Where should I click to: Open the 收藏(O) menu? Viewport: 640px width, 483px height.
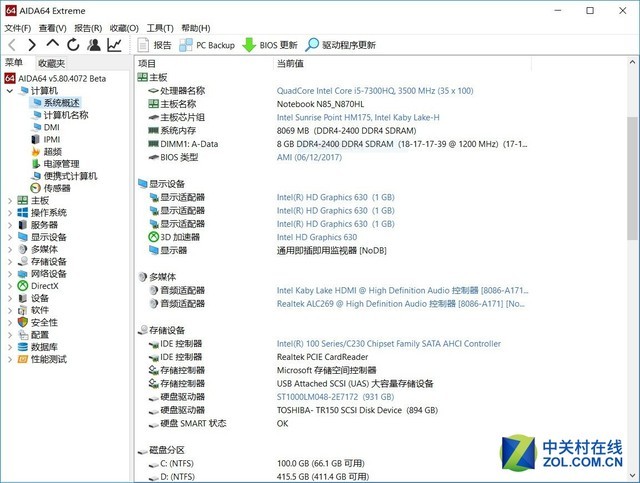pos(124,28)
